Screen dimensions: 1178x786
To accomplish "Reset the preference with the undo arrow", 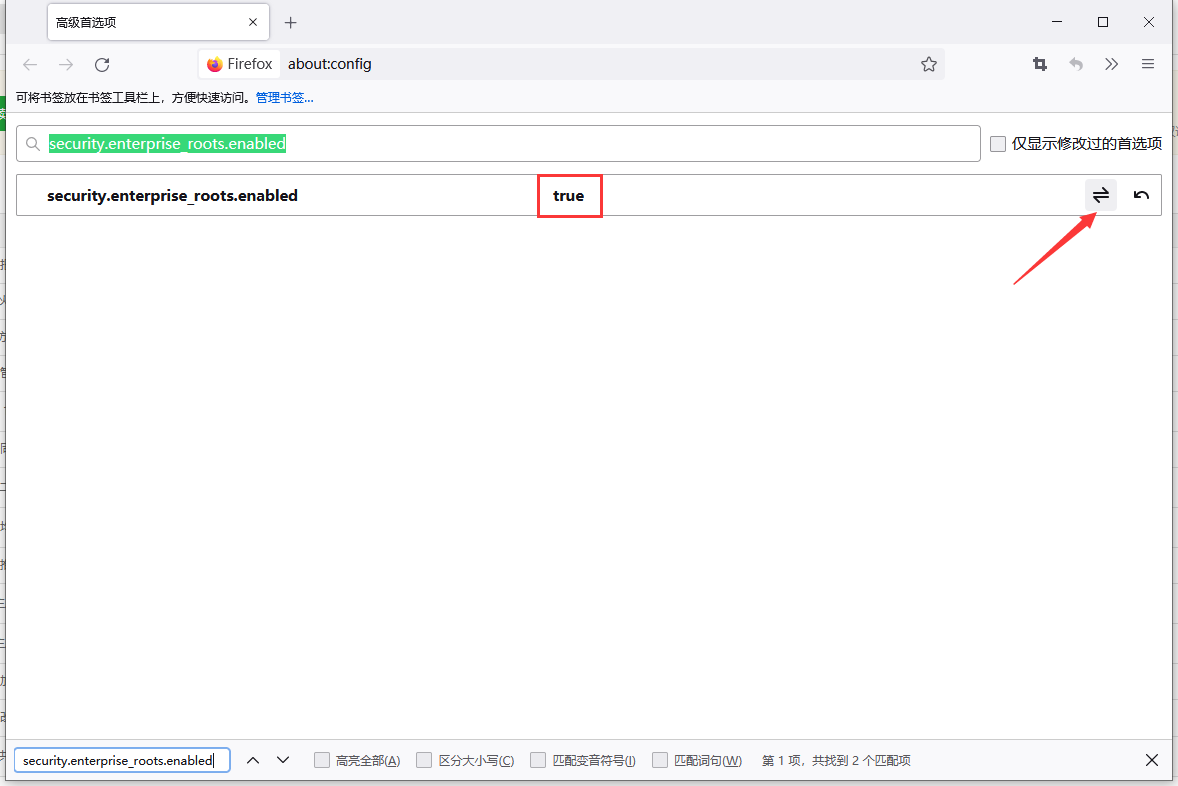I will [1141, 195].
